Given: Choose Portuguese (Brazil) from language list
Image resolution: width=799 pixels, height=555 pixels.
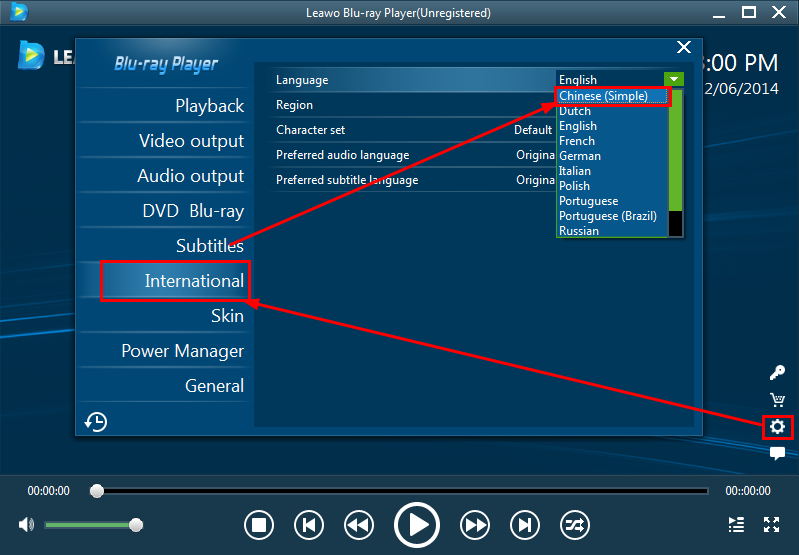Looking at the screenshot, I should [612, 216].
